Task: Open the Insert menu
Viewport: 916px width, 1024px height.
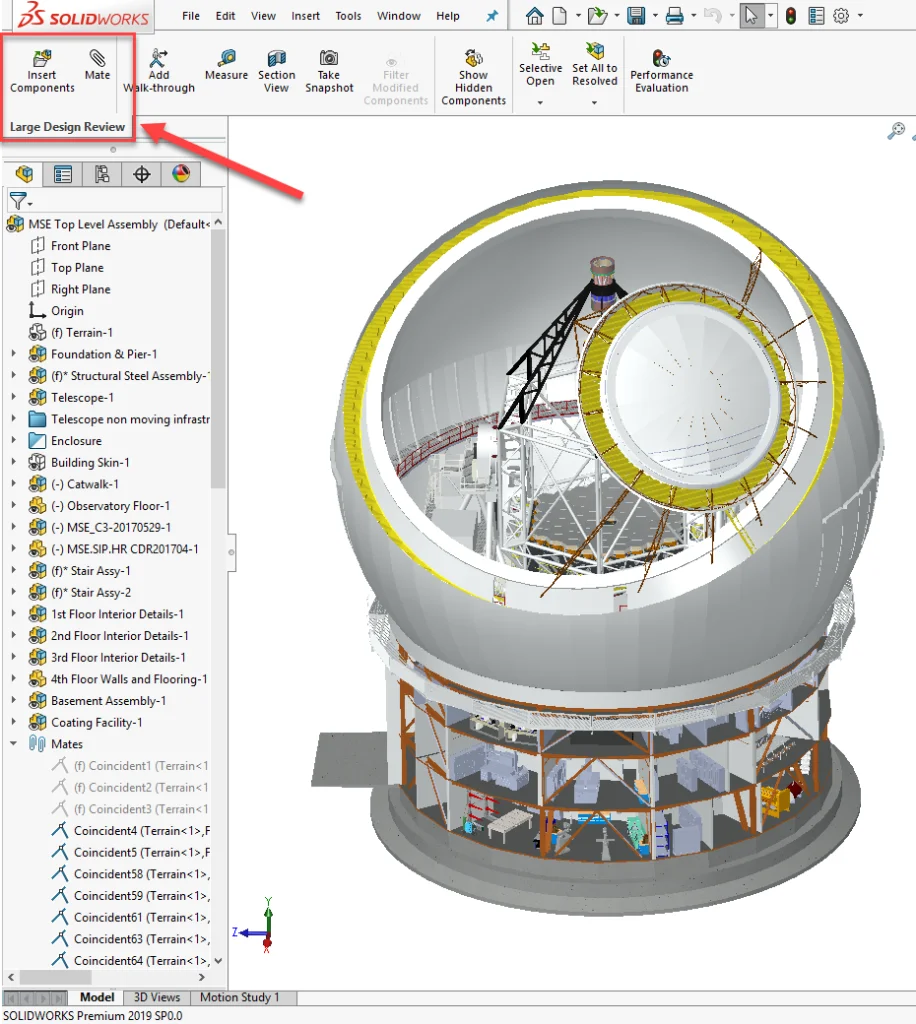Action: click(x=306, y=16)
